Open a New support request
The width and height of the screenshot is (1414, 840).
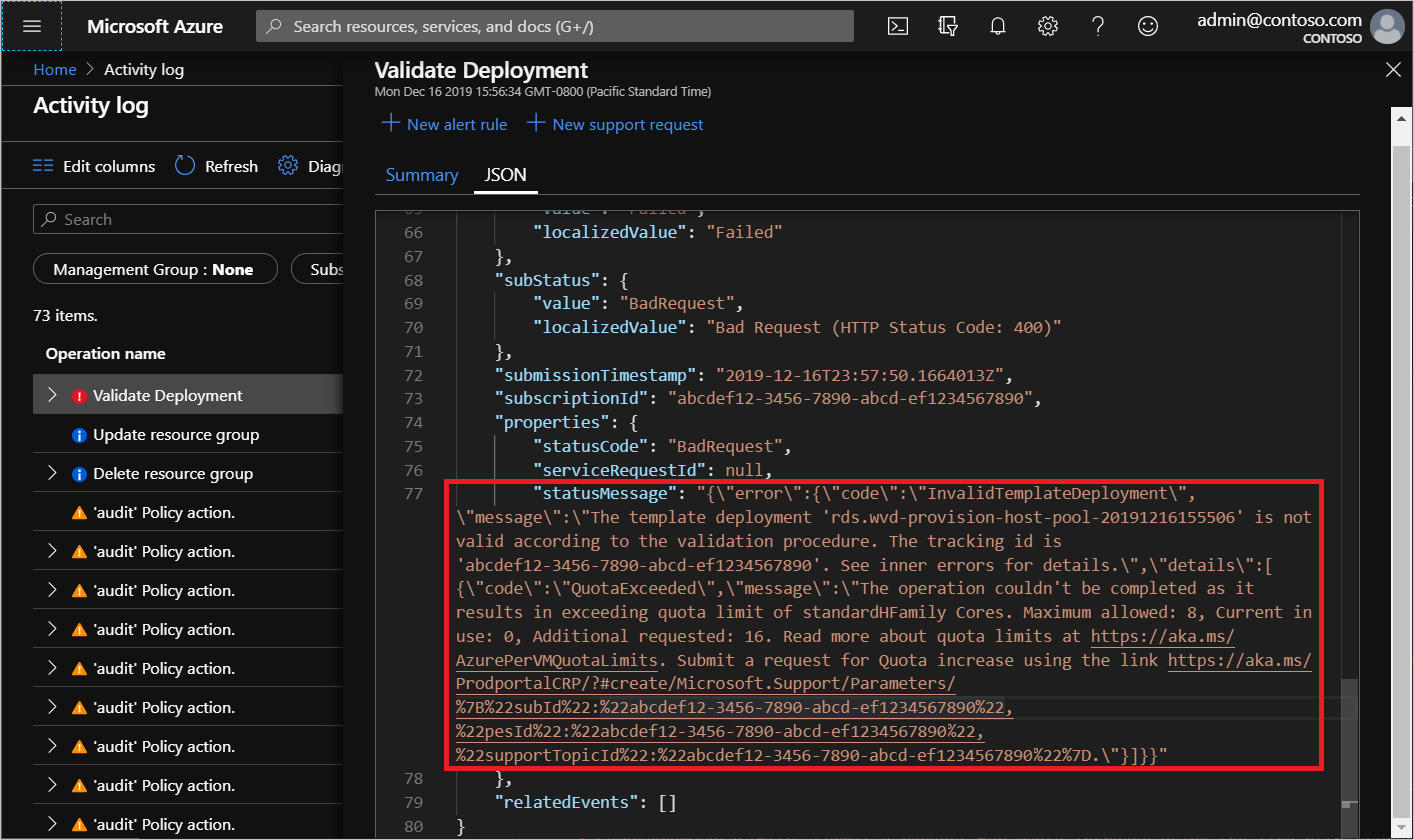tap(616, 124)
